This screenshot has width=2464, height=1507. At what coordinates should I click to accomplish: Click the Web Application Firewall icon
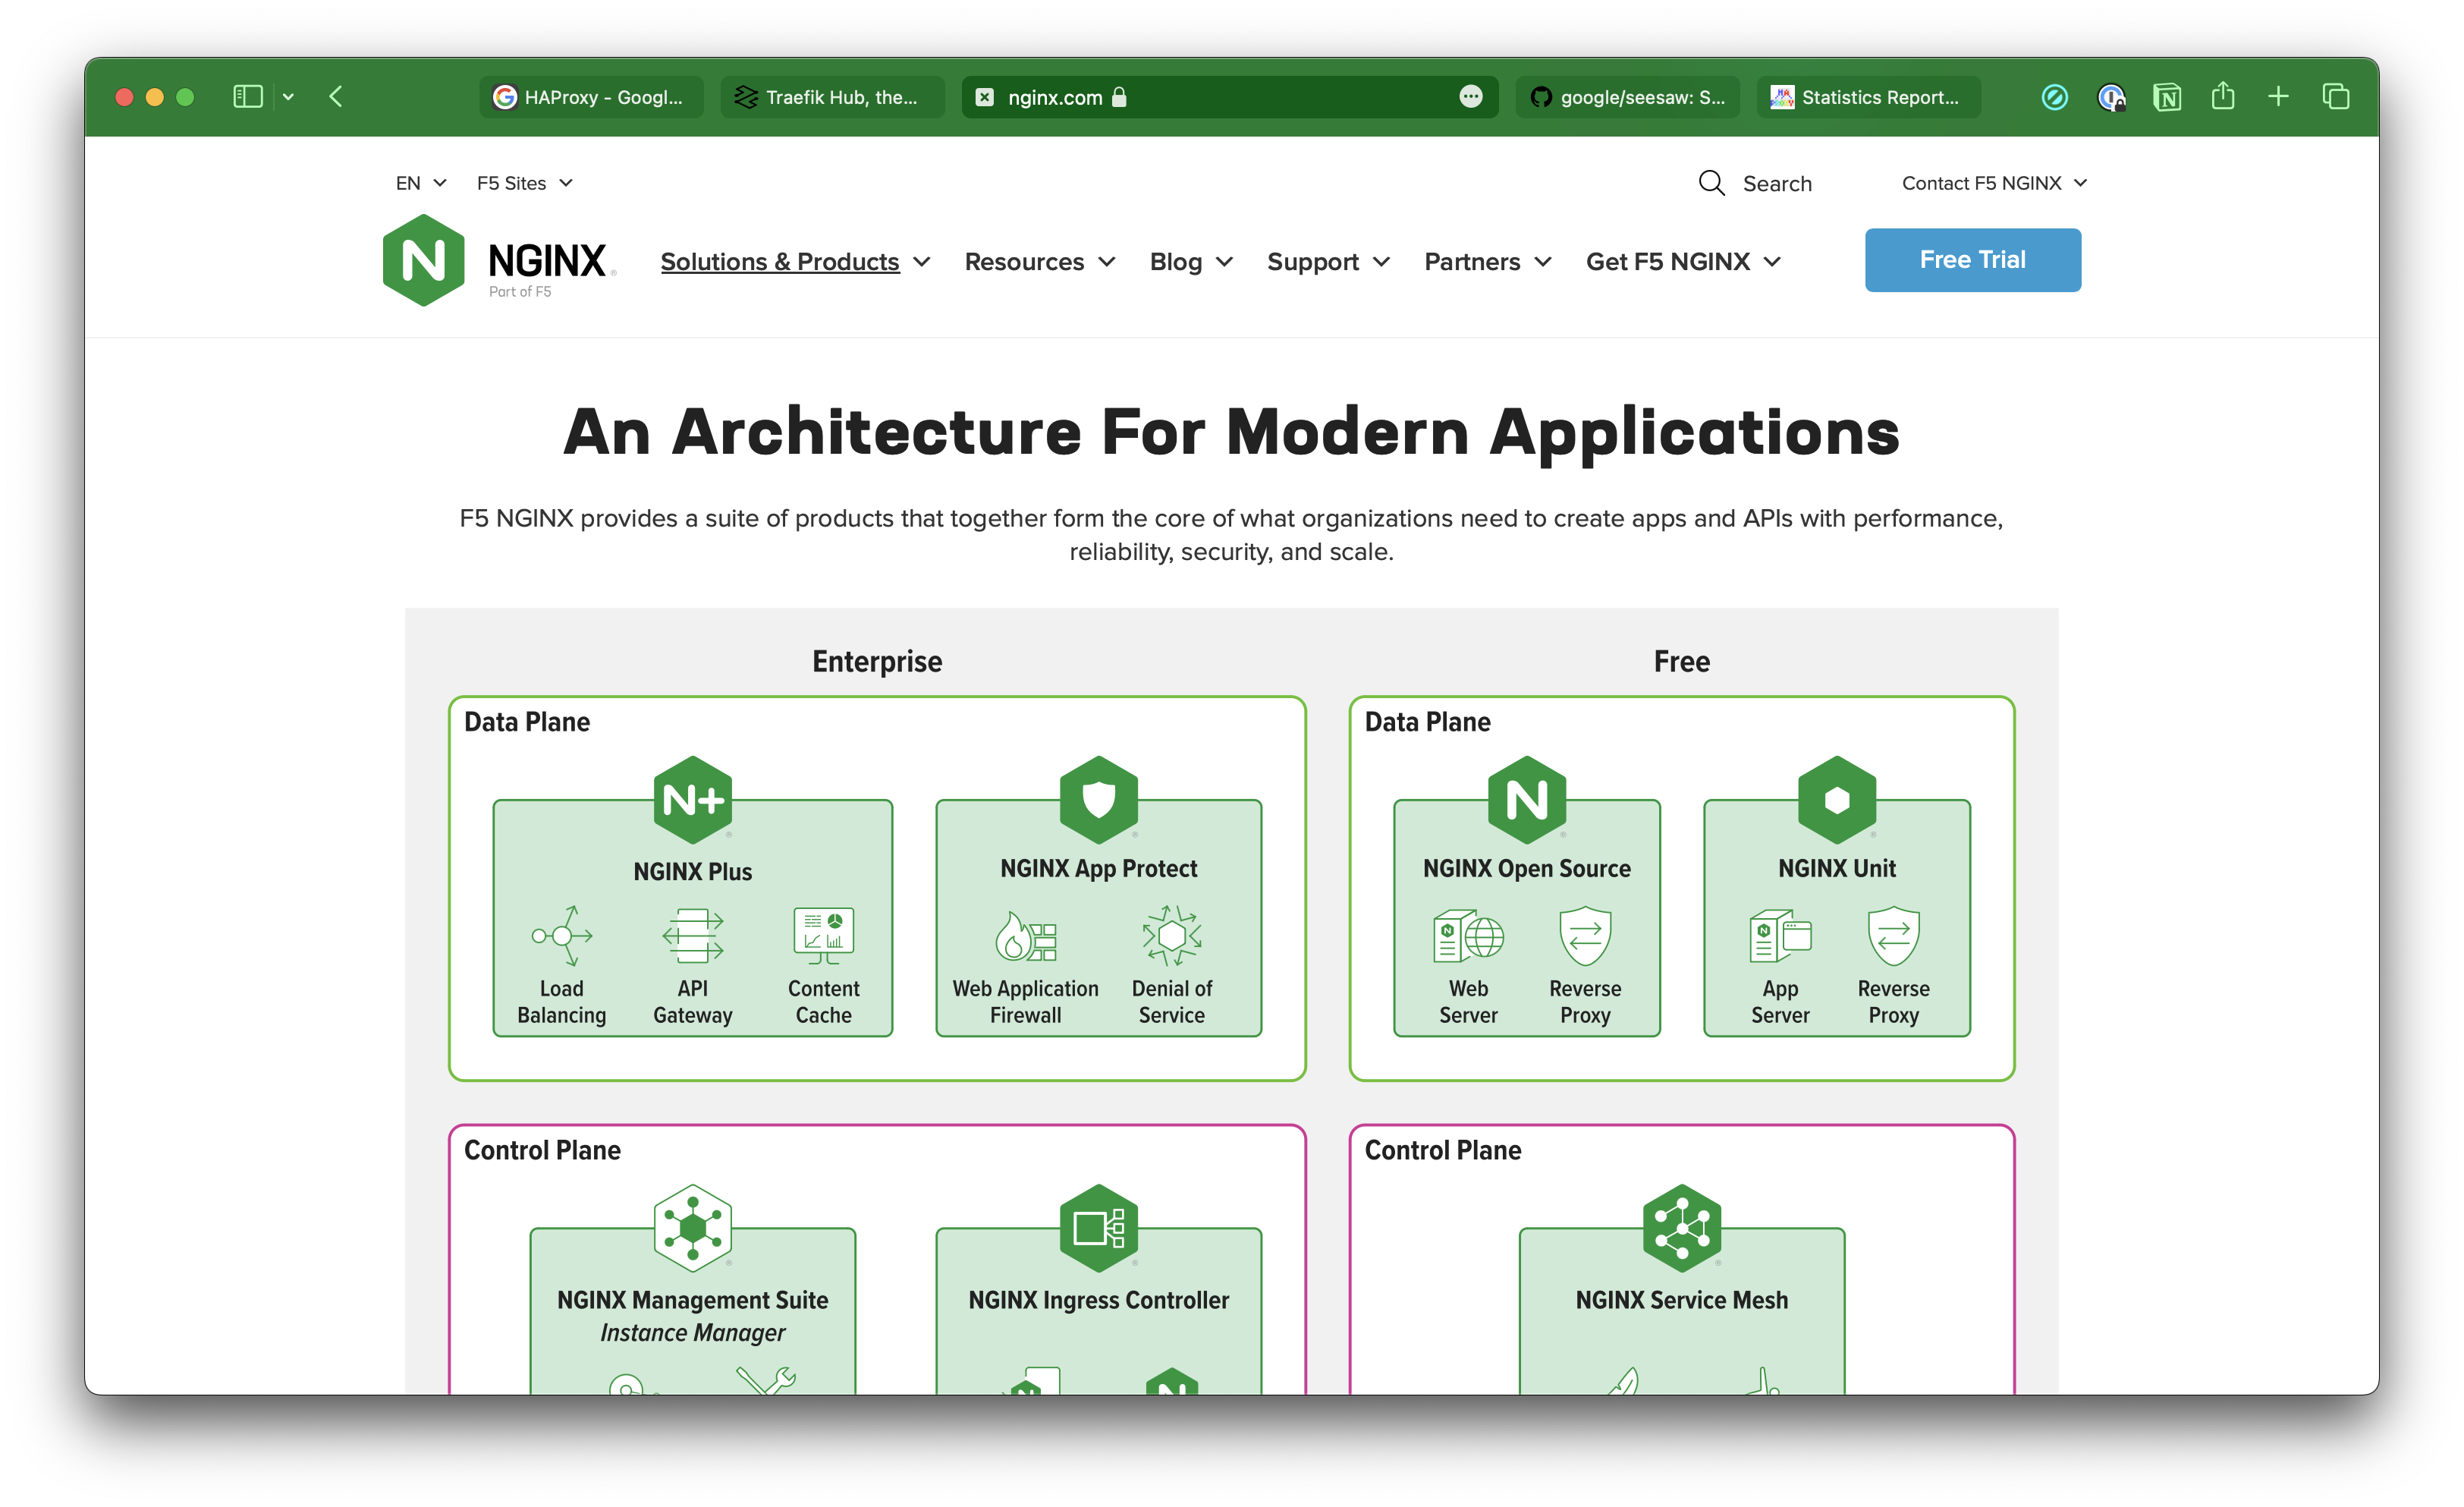(x=1026, y=936)
